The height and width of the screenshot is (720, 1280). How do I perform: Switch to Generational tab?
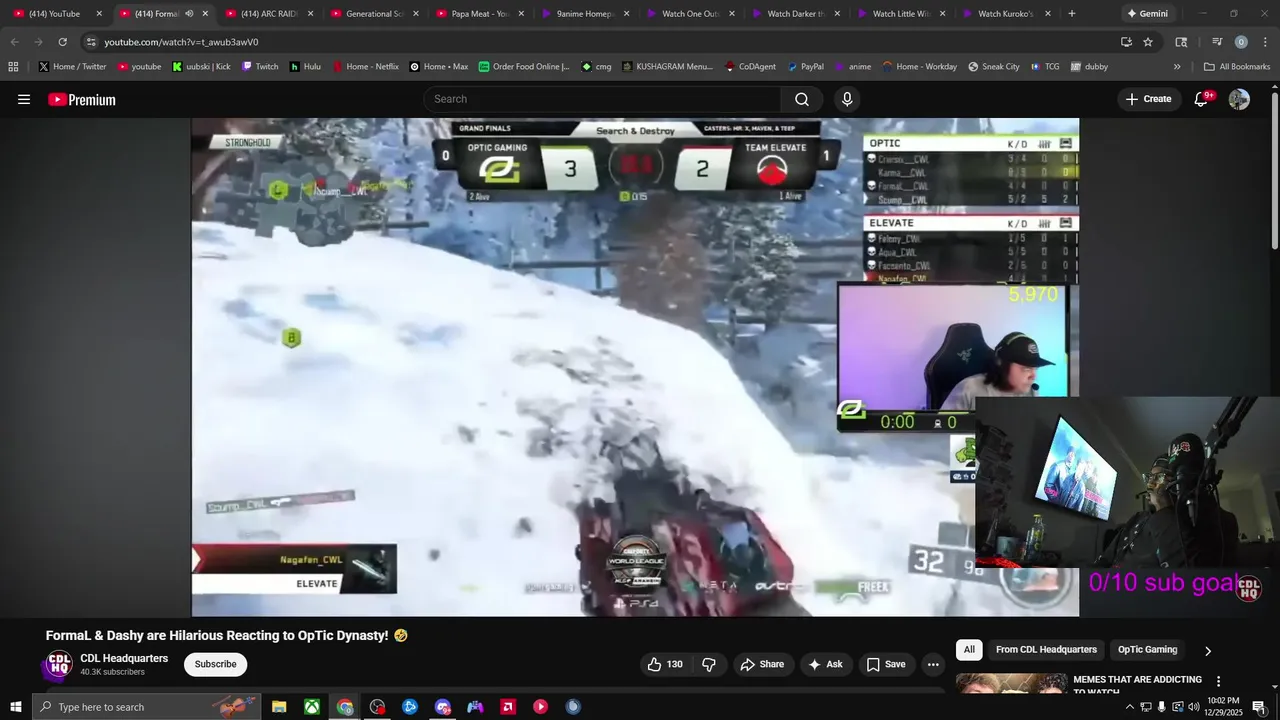point(373,14)
